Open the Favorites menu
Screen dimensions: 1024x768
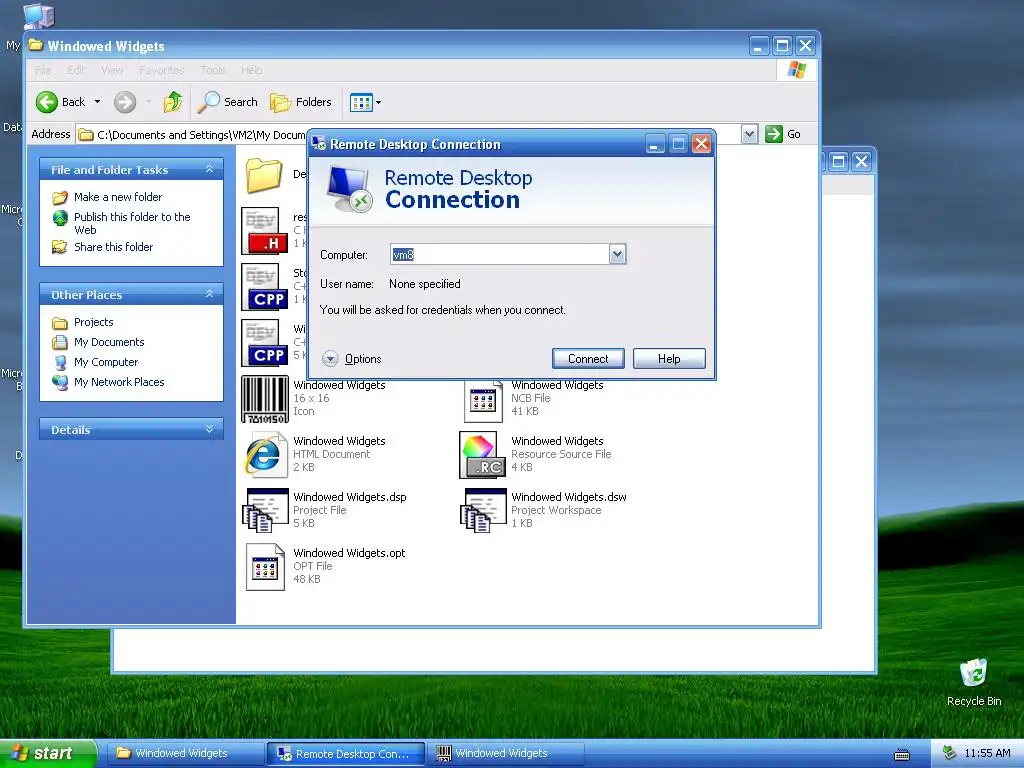point(161,70)
